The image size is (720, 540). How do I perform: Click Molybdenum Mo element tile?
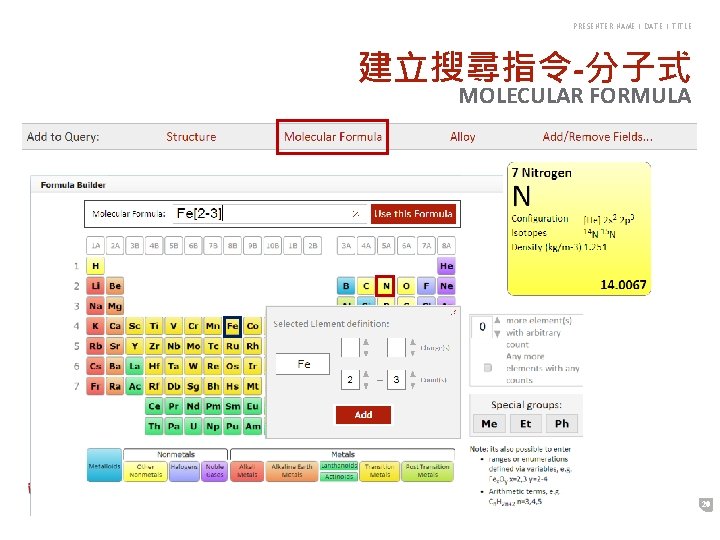pyautogui.click(x=193, y=346)
